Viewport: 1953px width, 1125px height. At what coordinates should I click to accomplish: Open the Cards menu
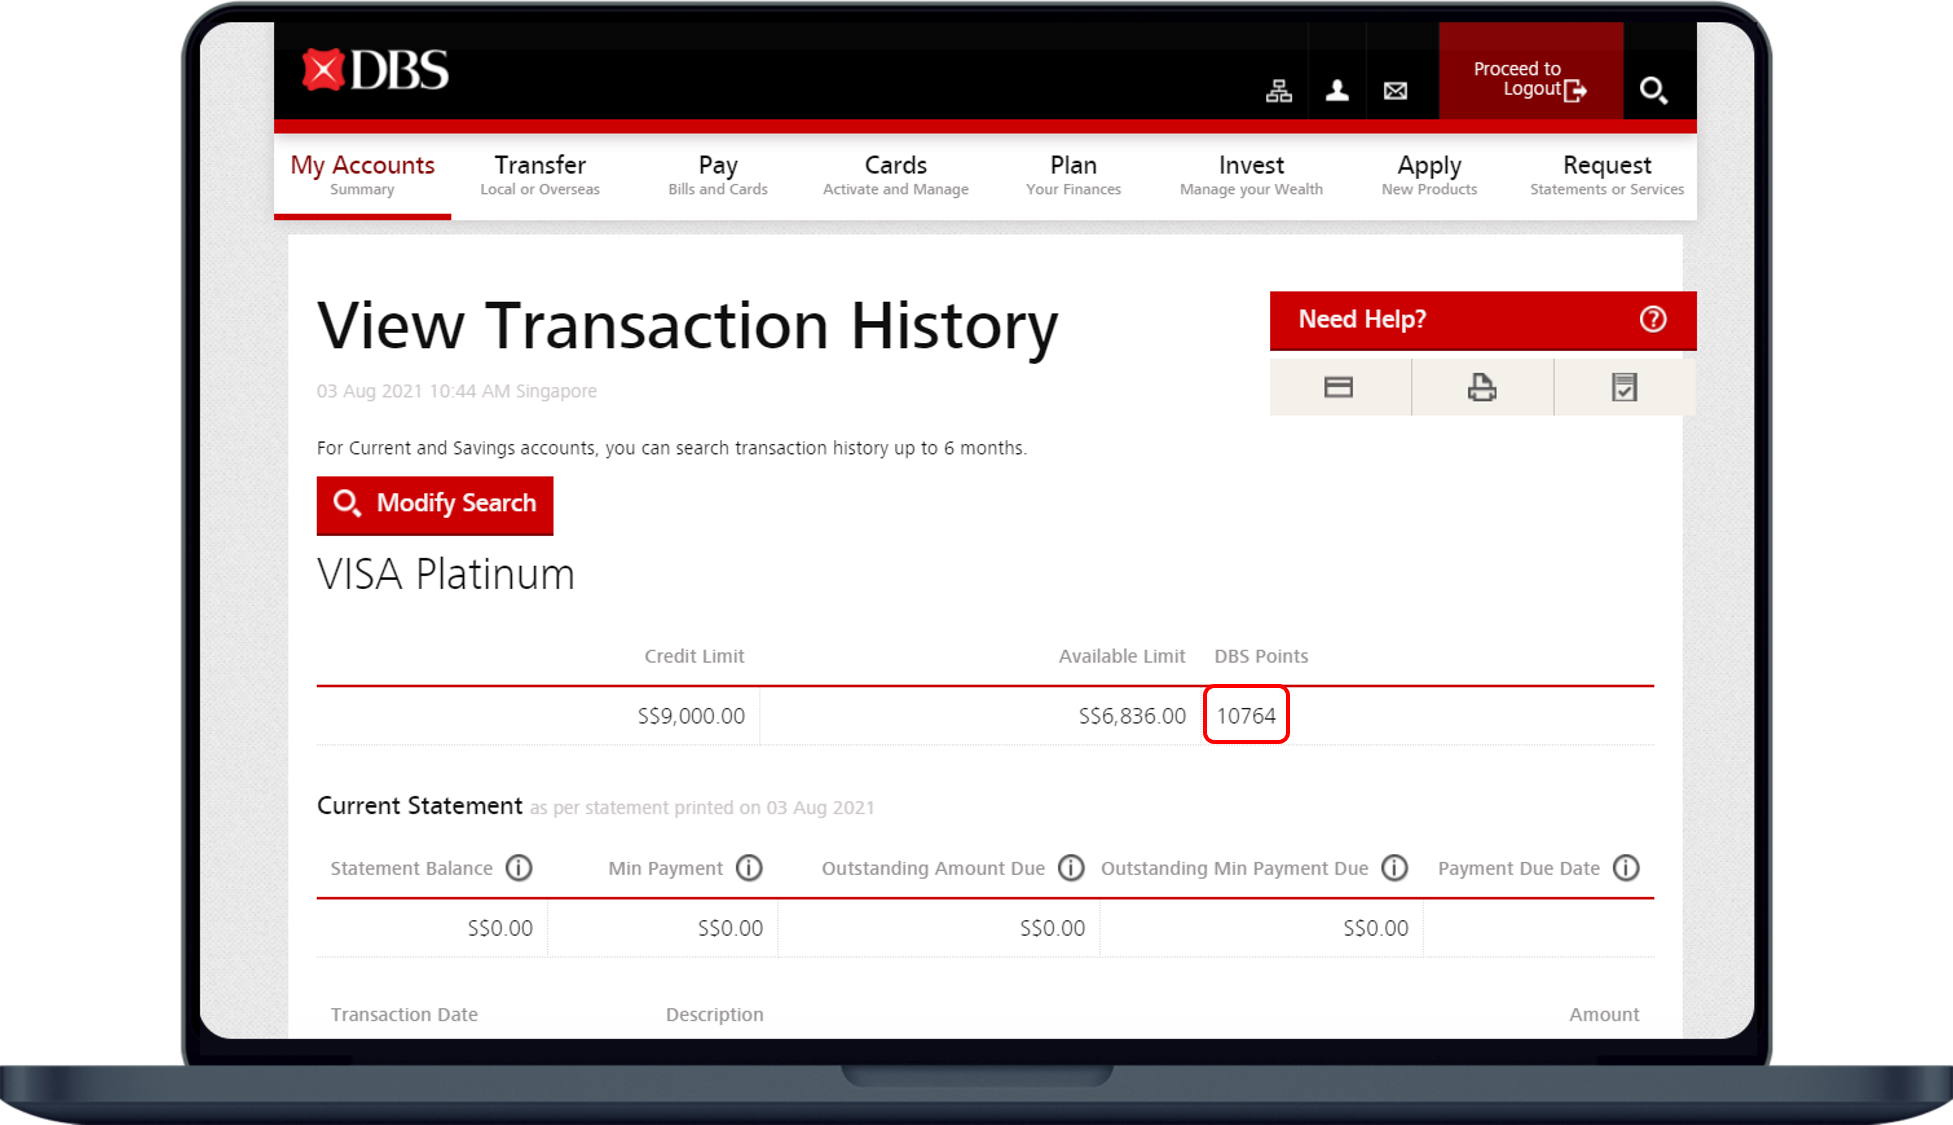(895, 175)
